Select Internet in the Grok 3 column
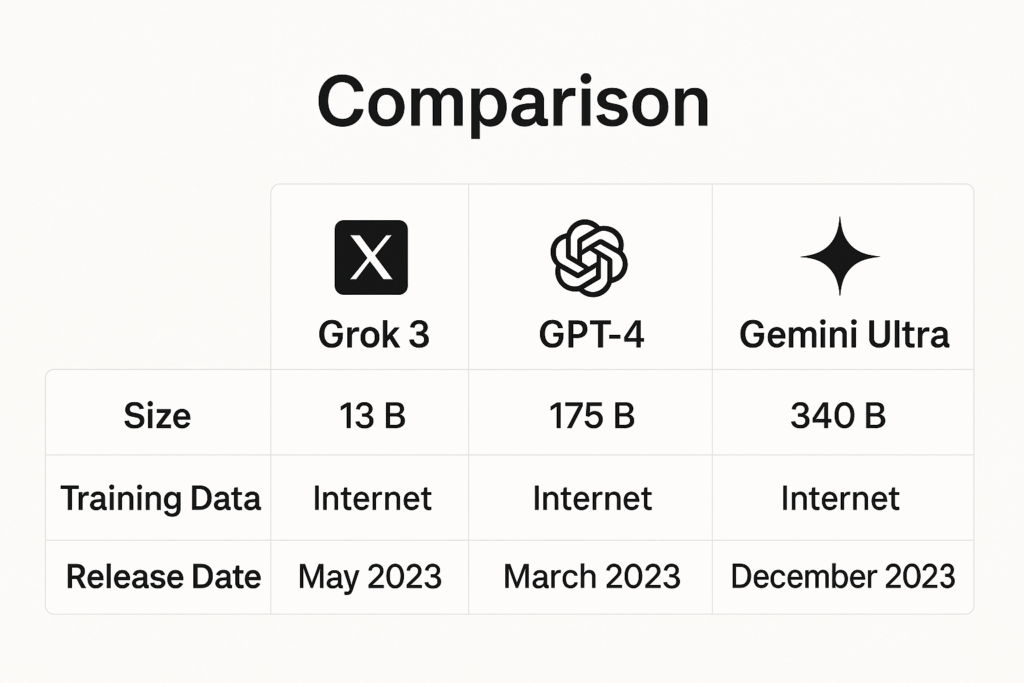The height and width of the screenshot is (683, 1024). pos(372,498)
